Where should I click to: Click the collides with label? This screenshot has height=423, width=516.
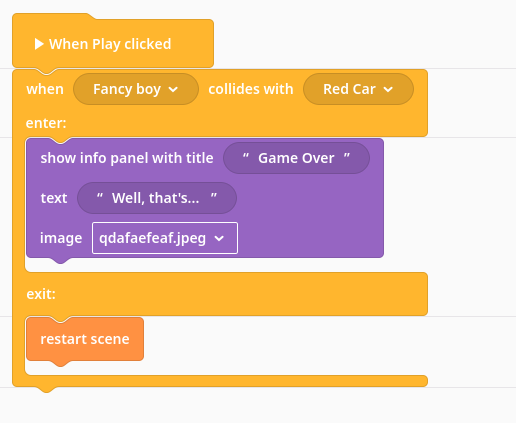tap(251, 89)
